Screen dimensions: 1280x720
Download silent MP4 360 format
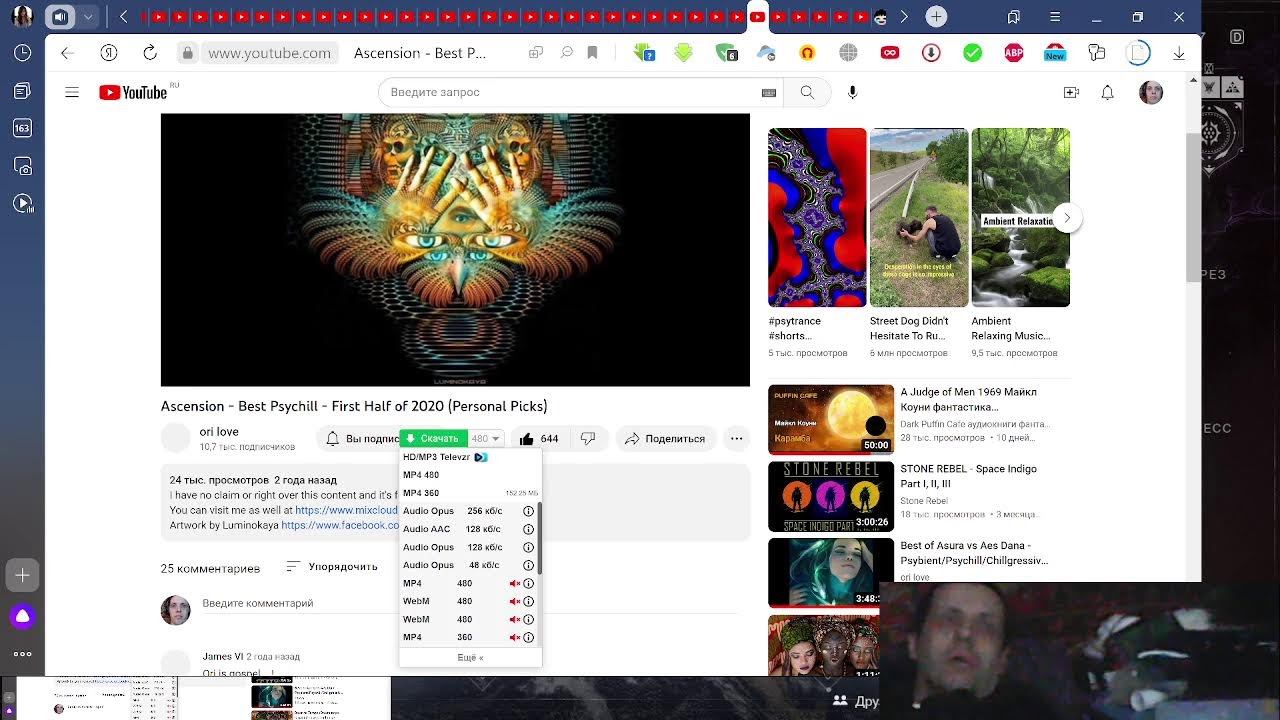(x=454, y=637)
